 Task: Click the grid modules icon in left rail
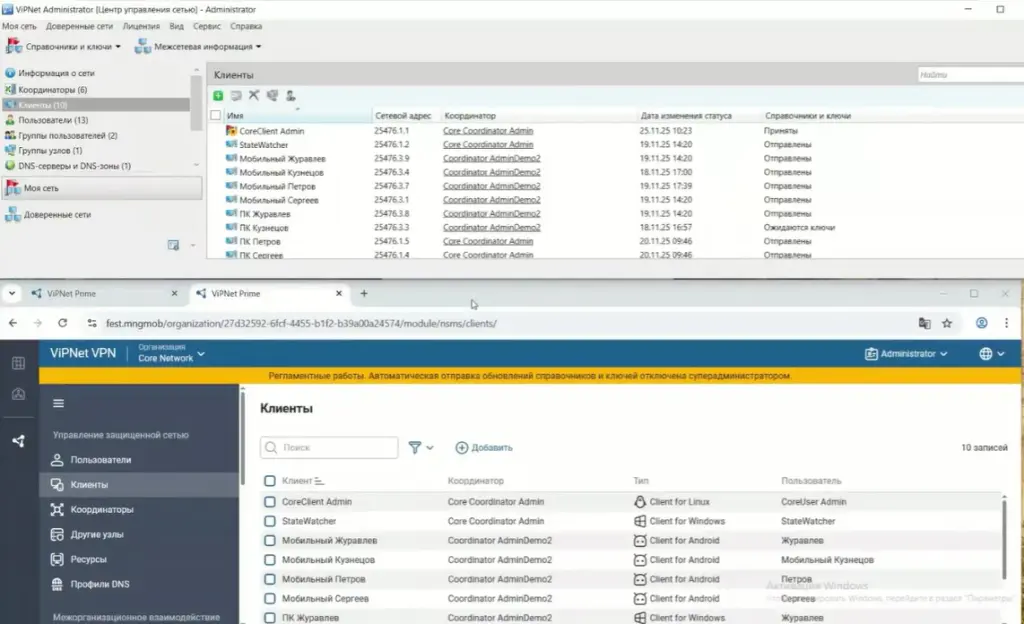(x=18, y=364)
